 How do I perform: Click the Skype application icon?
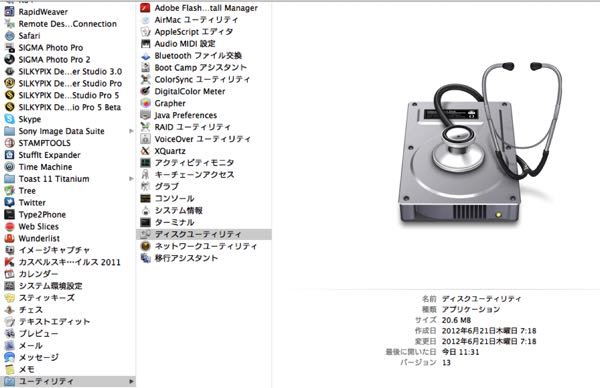[10, 119]
